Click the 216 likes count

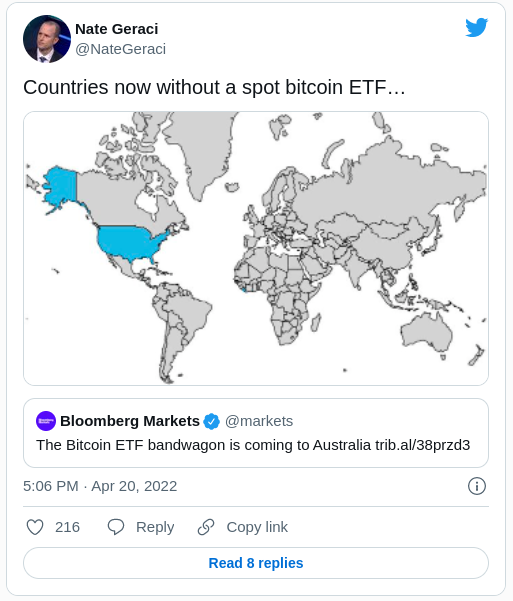[67, 527]
